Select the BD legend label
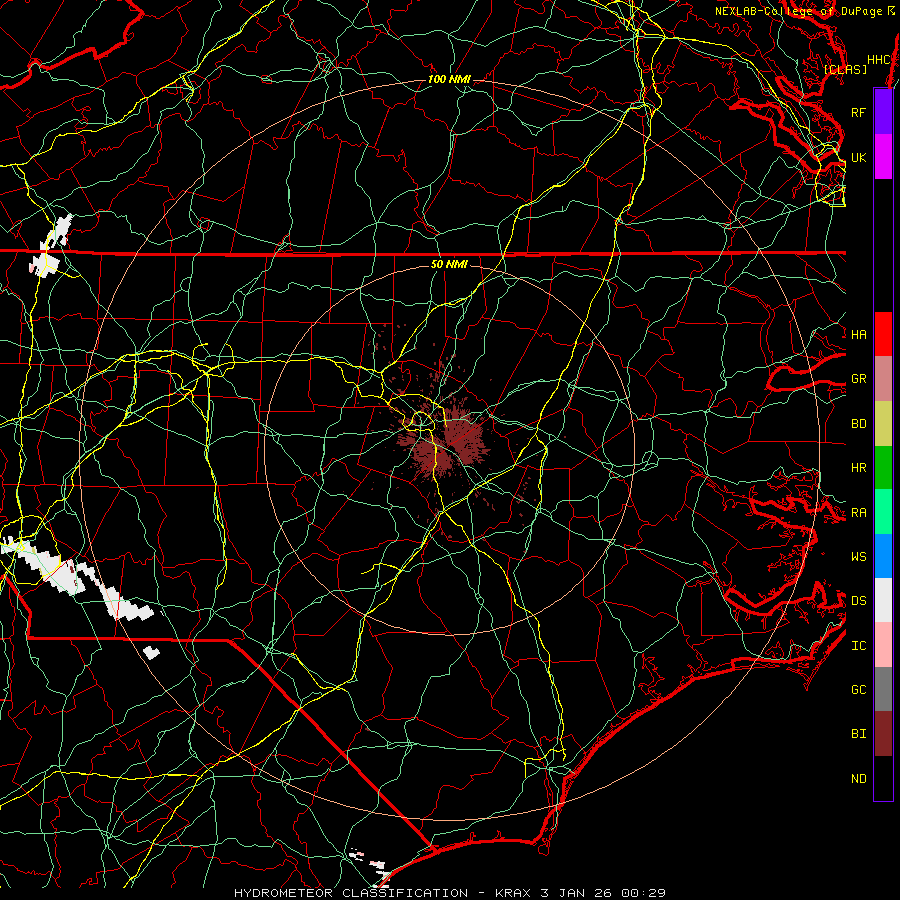This screenshot has height=900, width=900. tap(858, 424)
